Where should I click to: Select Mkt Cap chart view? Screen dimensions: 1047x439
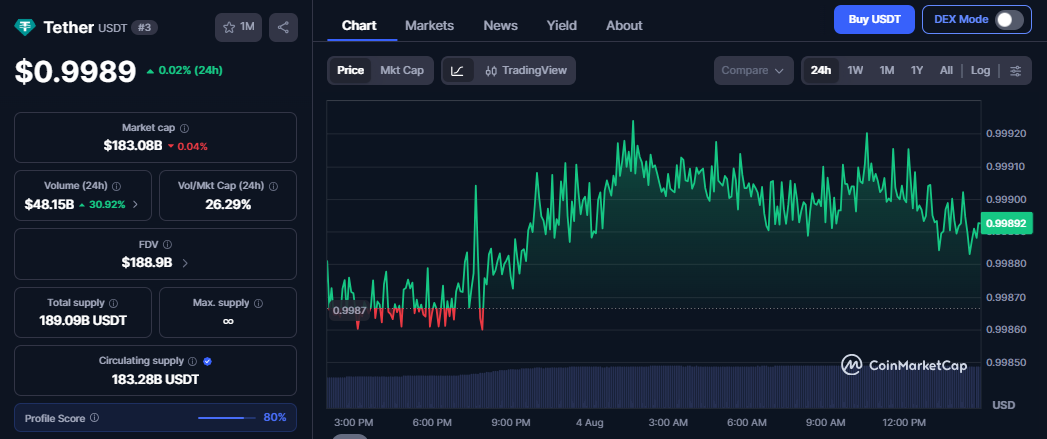click(x=402, y=70)
